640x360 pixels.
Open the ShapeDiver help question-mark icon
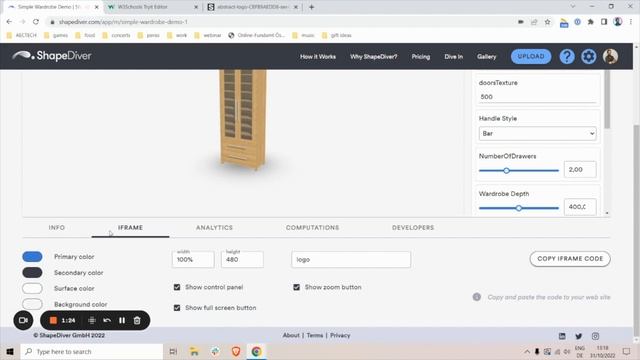[567, 56]
